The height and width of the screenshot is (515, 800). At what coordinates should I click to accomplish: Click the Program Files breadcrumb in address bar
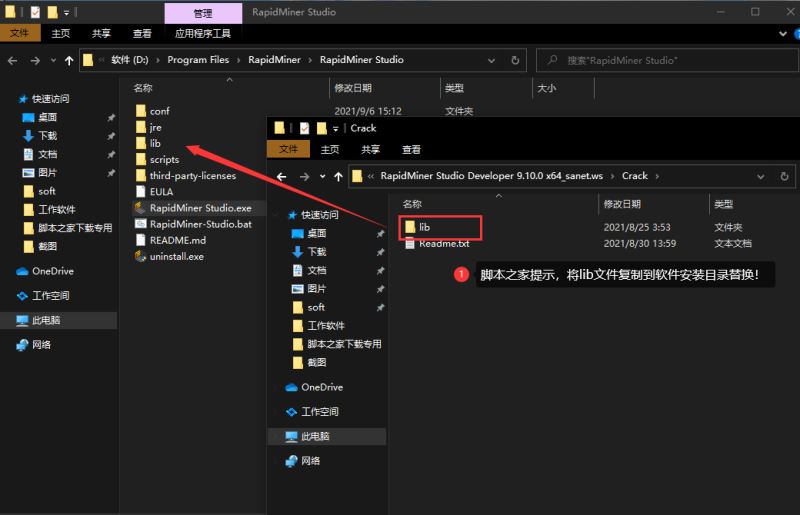click(x=198, y=60)
